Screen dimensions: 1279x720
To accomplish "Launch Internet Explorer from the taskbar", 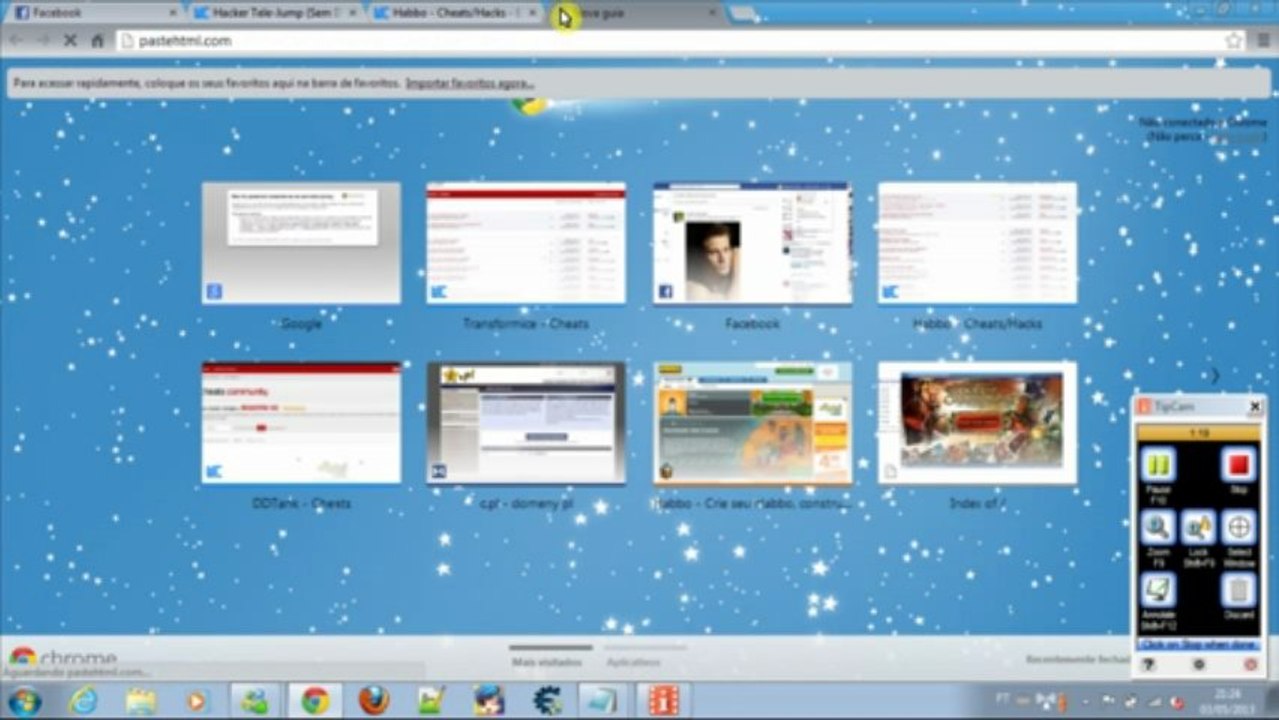I will (x=84, y=701).
